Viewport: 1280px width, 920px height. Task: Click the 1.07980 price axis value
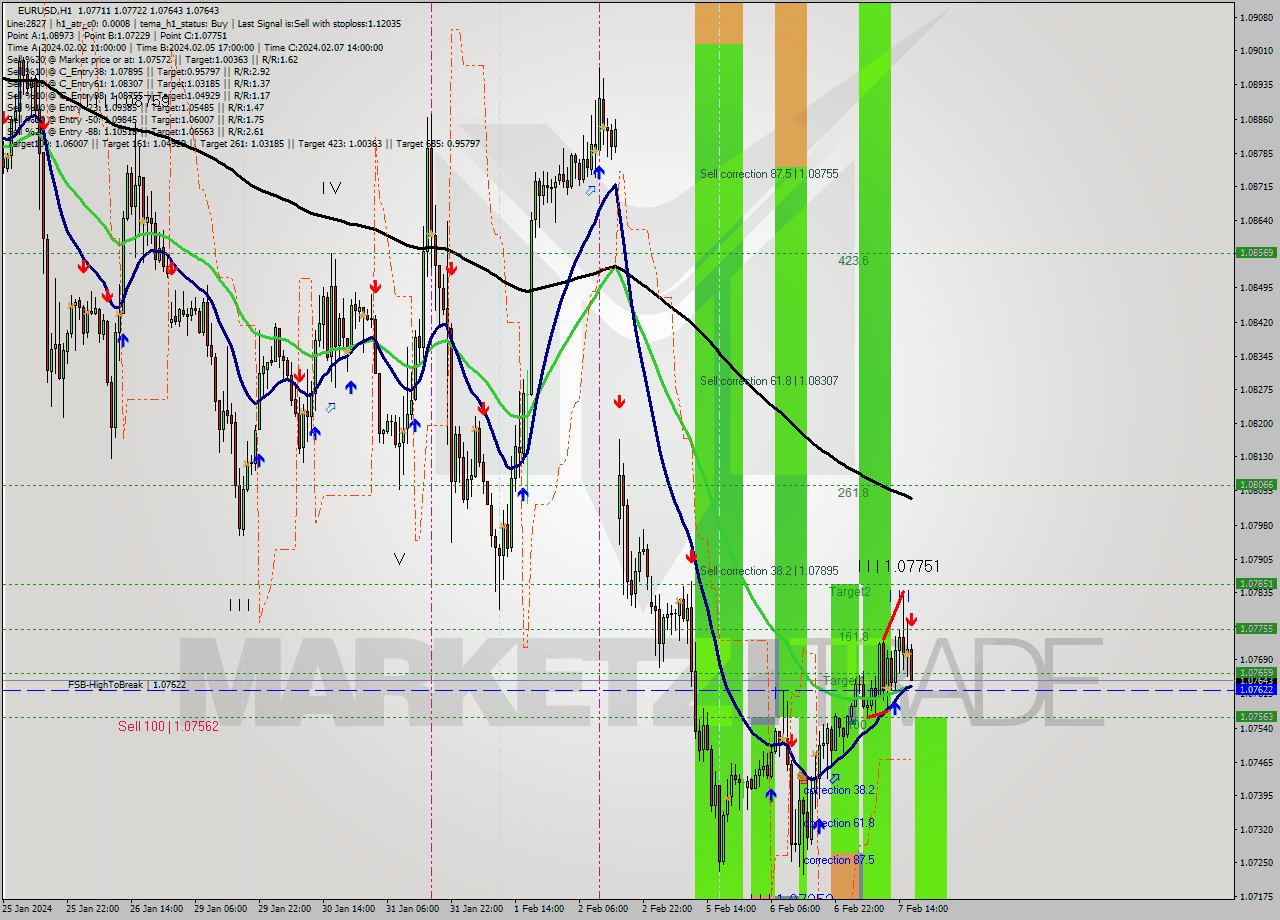coord(1256,525)
